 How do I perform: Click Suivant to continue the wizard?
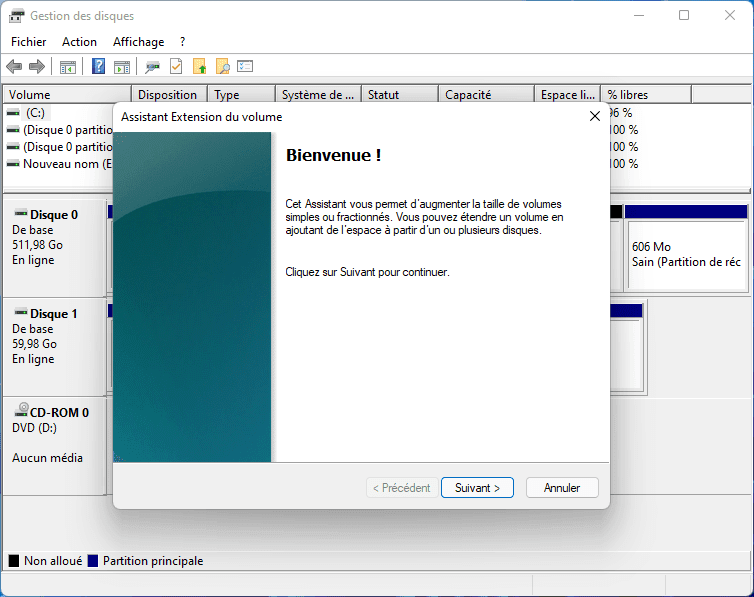[477, 488]
